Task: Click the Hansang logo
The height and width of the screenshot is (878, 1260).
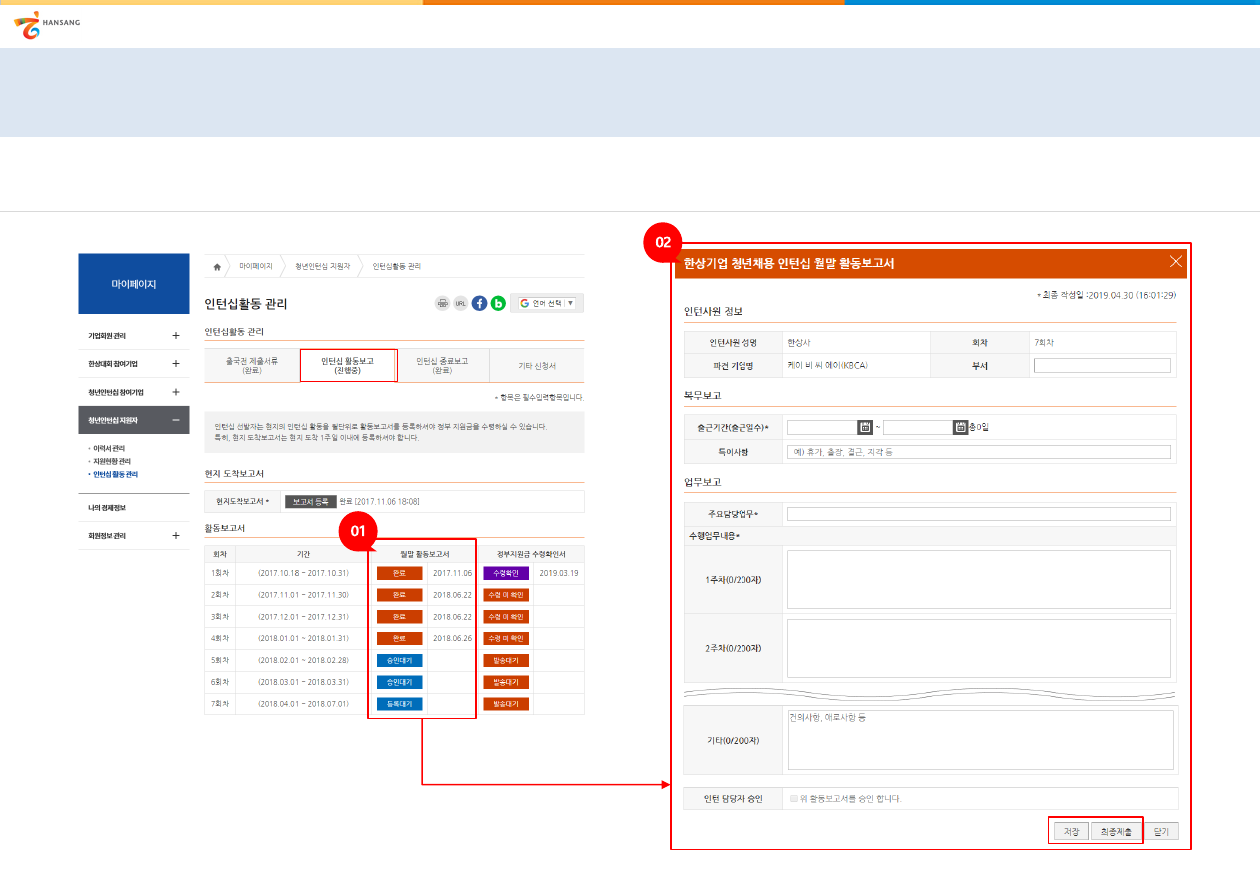Action: click(x=46, y=25)
